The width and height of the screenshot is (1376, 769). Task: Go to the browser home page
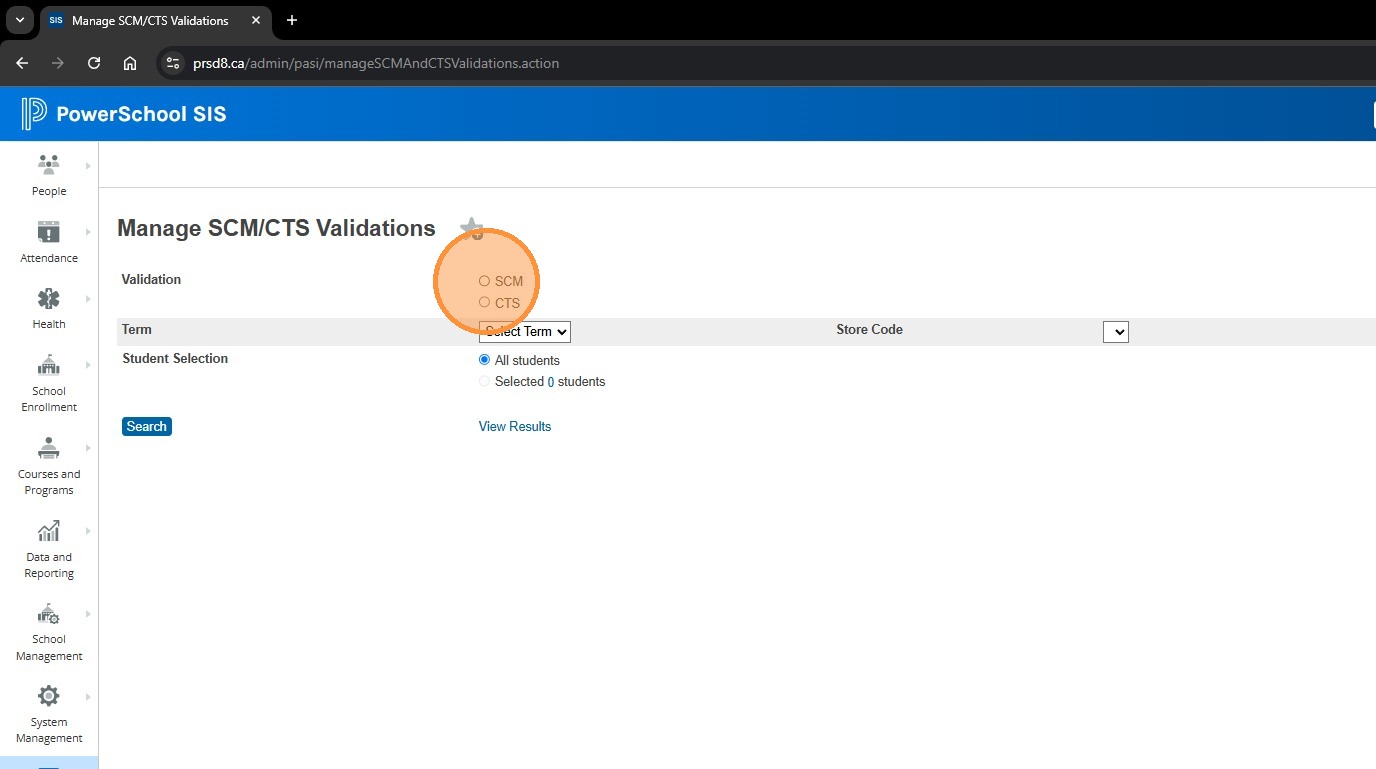click(x=130, y=63)
